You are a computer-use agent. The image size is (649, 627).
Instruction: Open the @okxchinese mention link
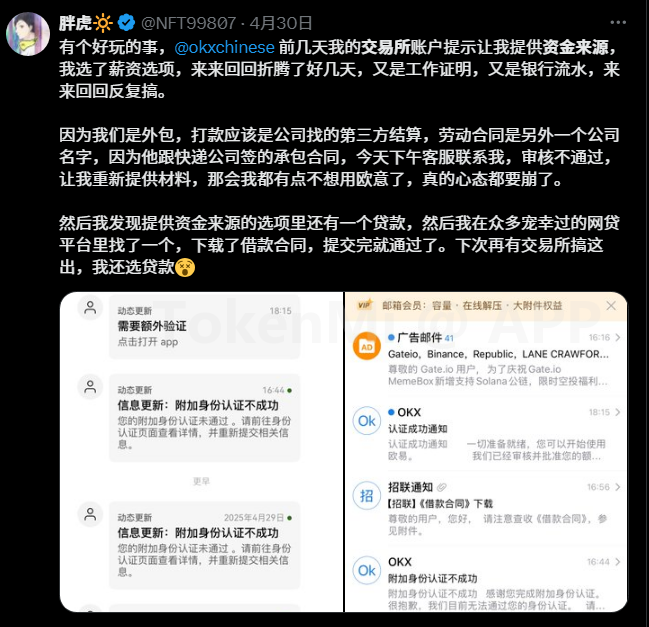tap(224, 47)
